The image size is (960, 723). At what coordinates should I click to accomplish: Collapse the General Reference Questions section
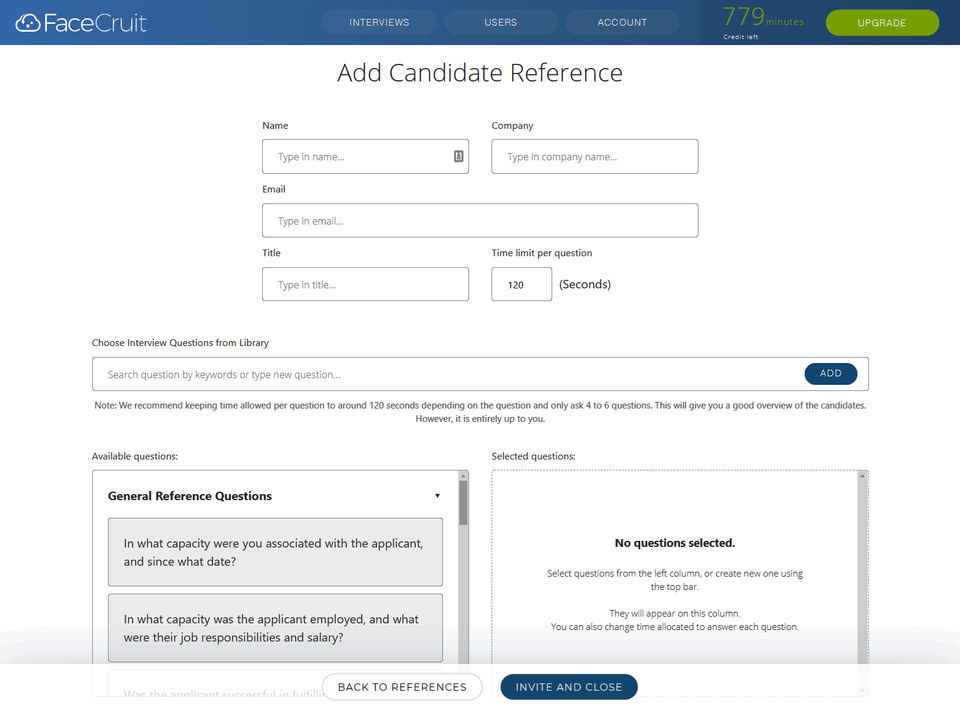click(x=437, y=496)
